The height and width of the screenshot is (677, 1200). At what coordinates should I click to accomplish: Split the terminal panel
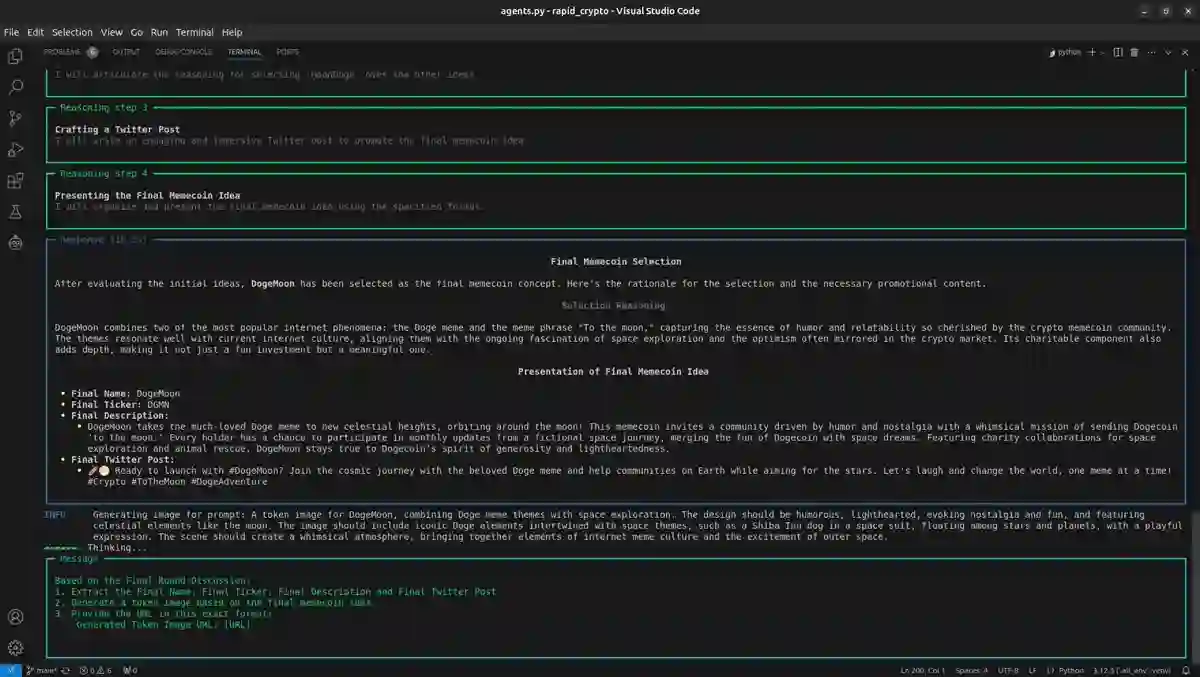(1119, 52)
